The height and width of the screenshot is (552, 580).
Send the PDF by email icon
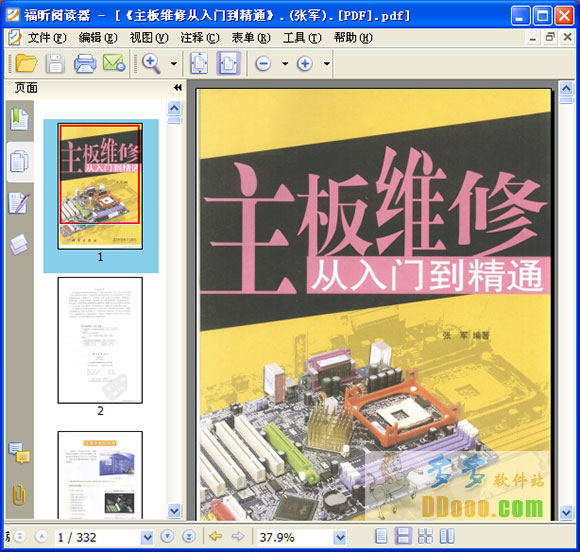114,63
